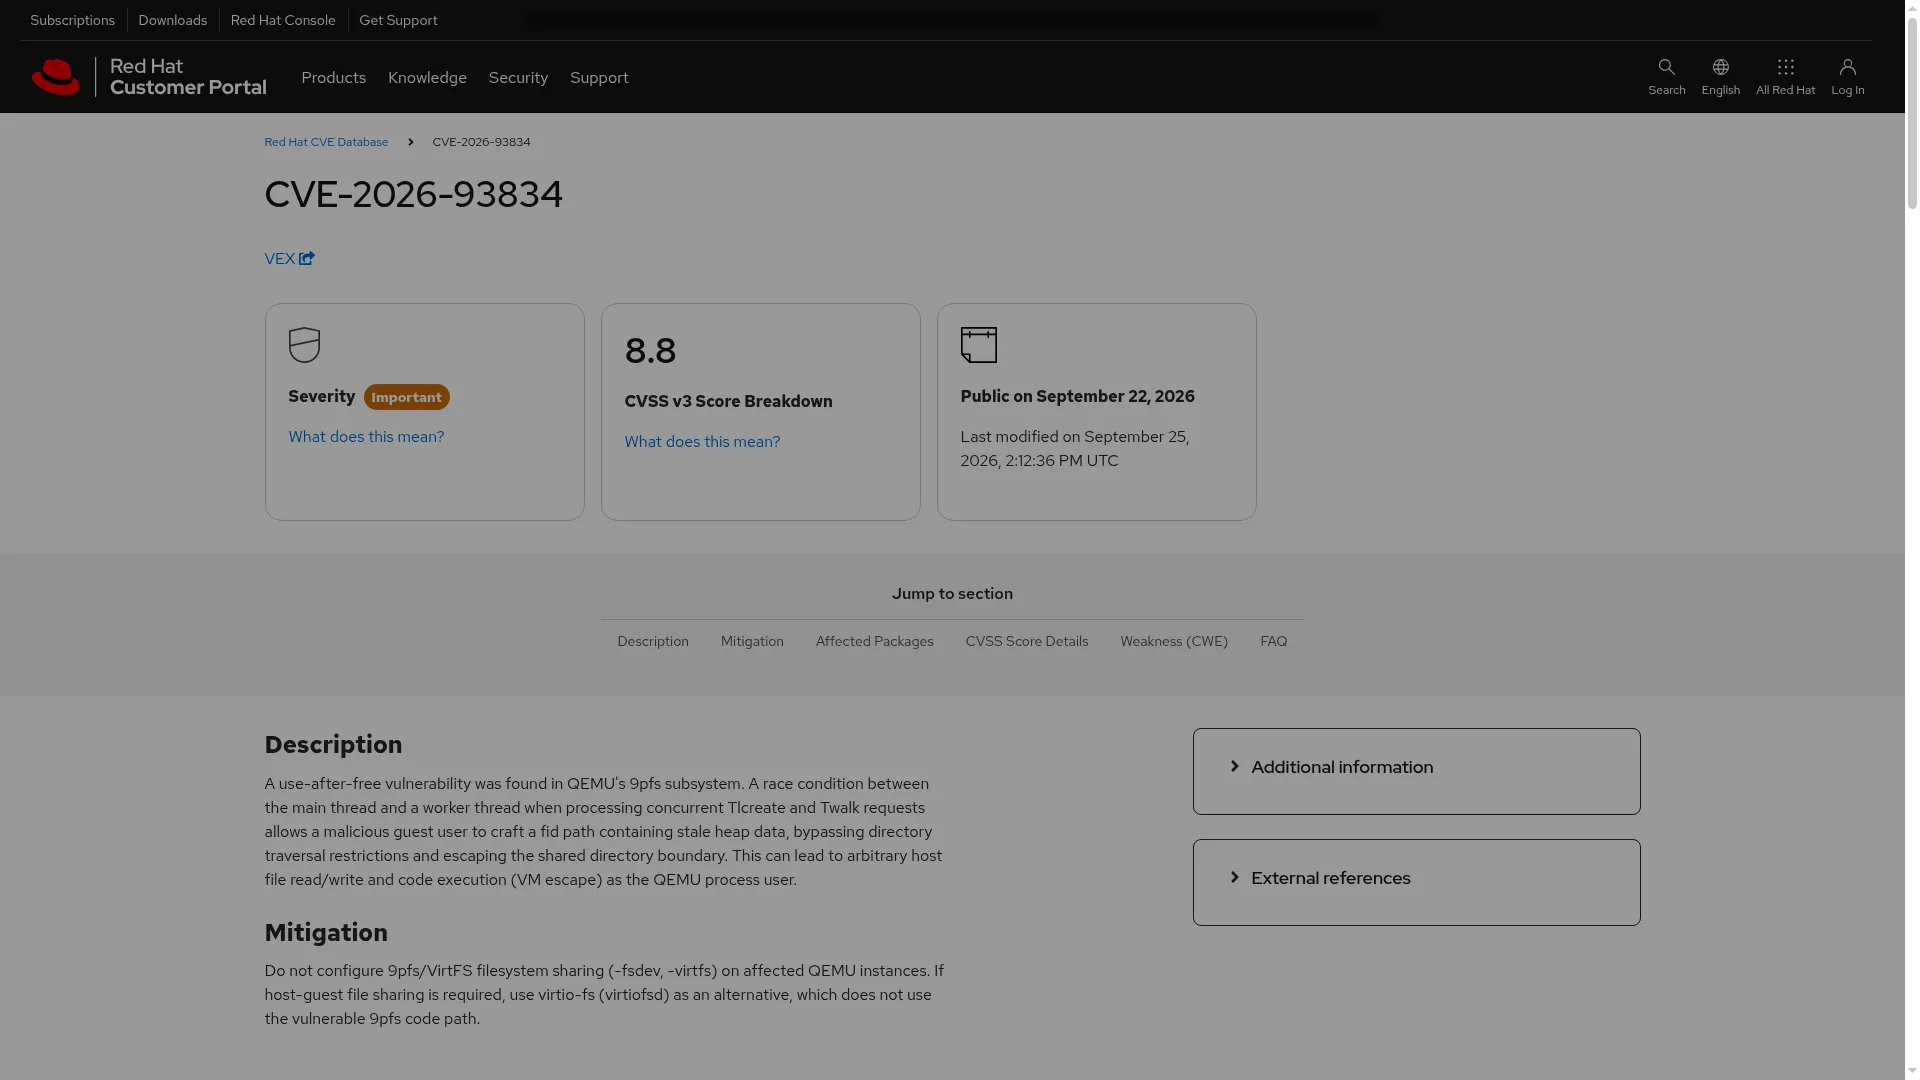Open the Support menu

(599, 77)
